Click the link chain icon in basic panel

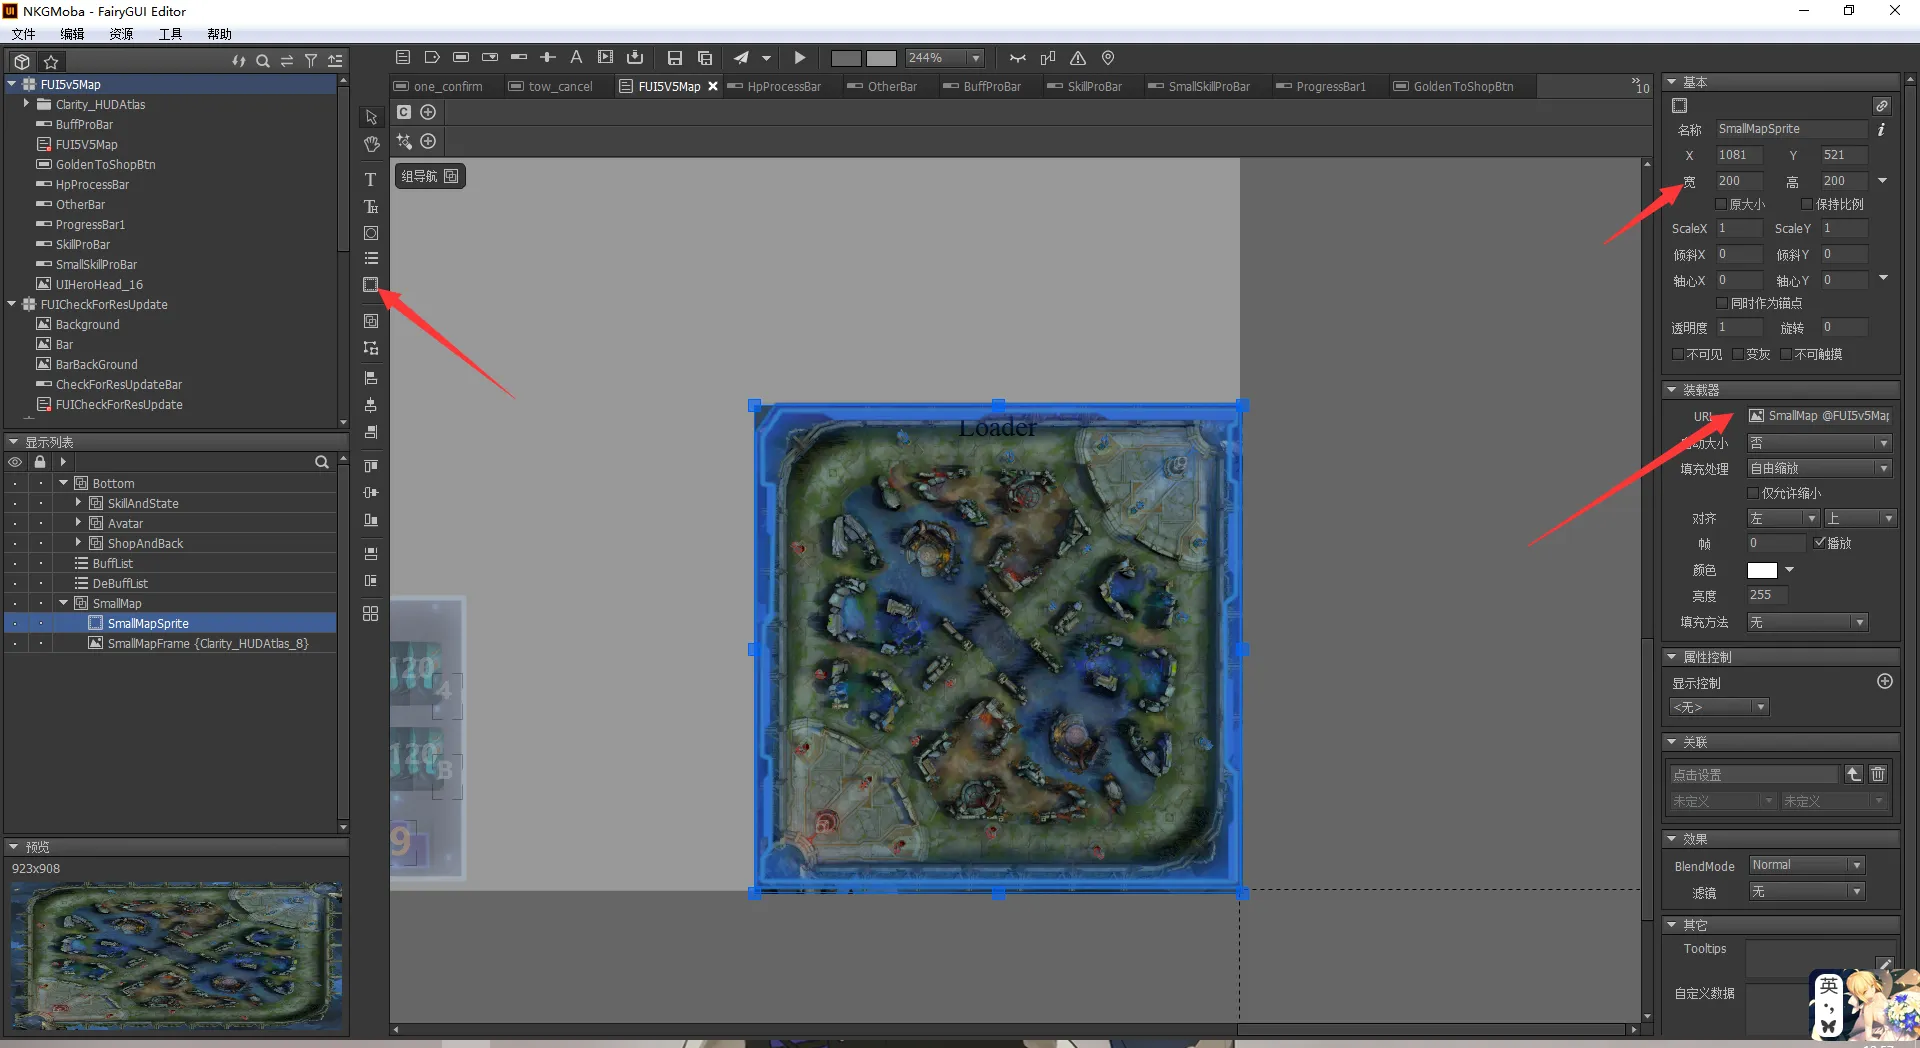point(1881,106)
